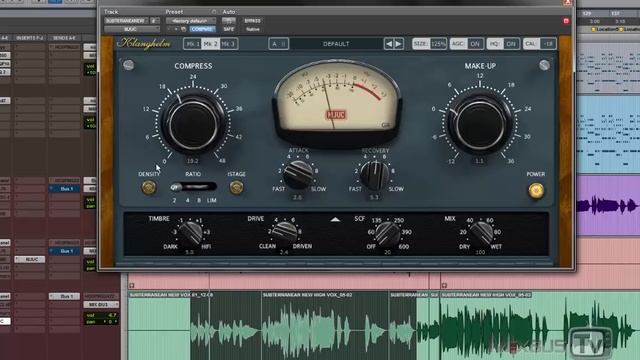Toggle the COMPARE button

202,29
